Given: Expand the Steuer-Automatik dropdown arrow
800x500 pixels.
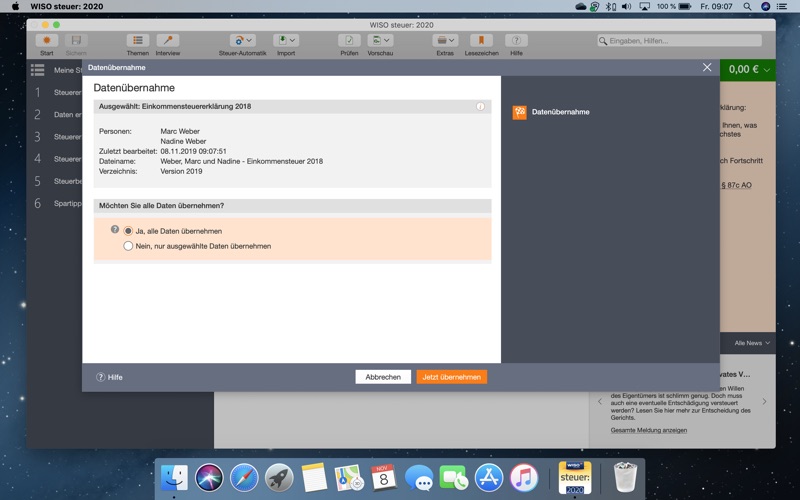Looking at the screenshot, I should click(x=249, y=40).
